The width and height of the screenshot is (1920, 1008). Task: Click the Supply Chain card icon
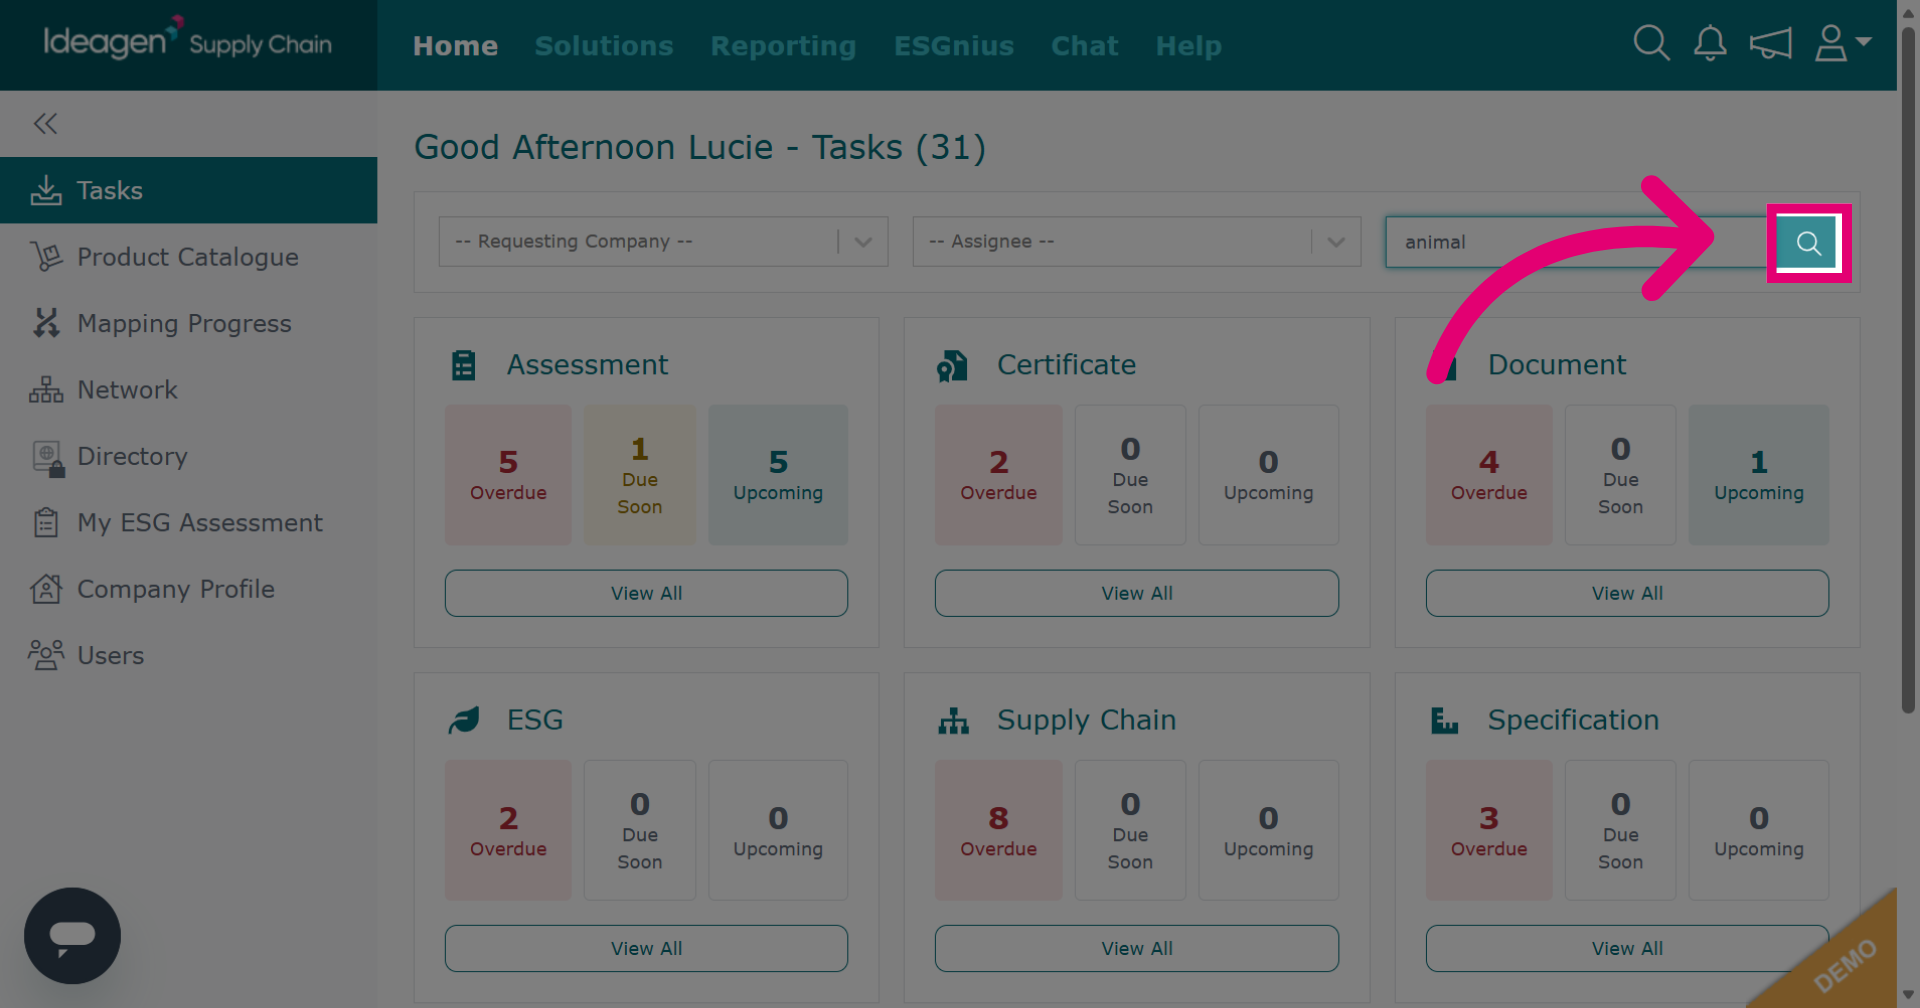point(953,721)
